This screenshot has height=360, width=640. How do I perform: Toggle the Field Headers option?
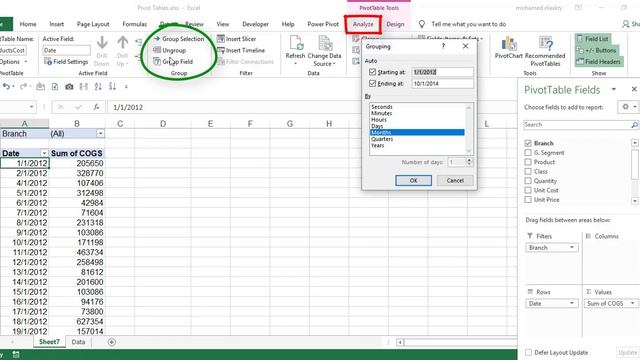pos(598,62)
